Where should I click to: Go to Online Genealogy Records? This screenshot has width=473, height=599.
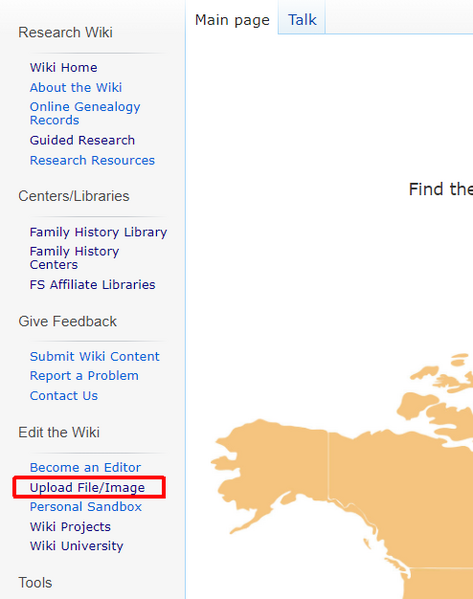click(x=85, y=113)
